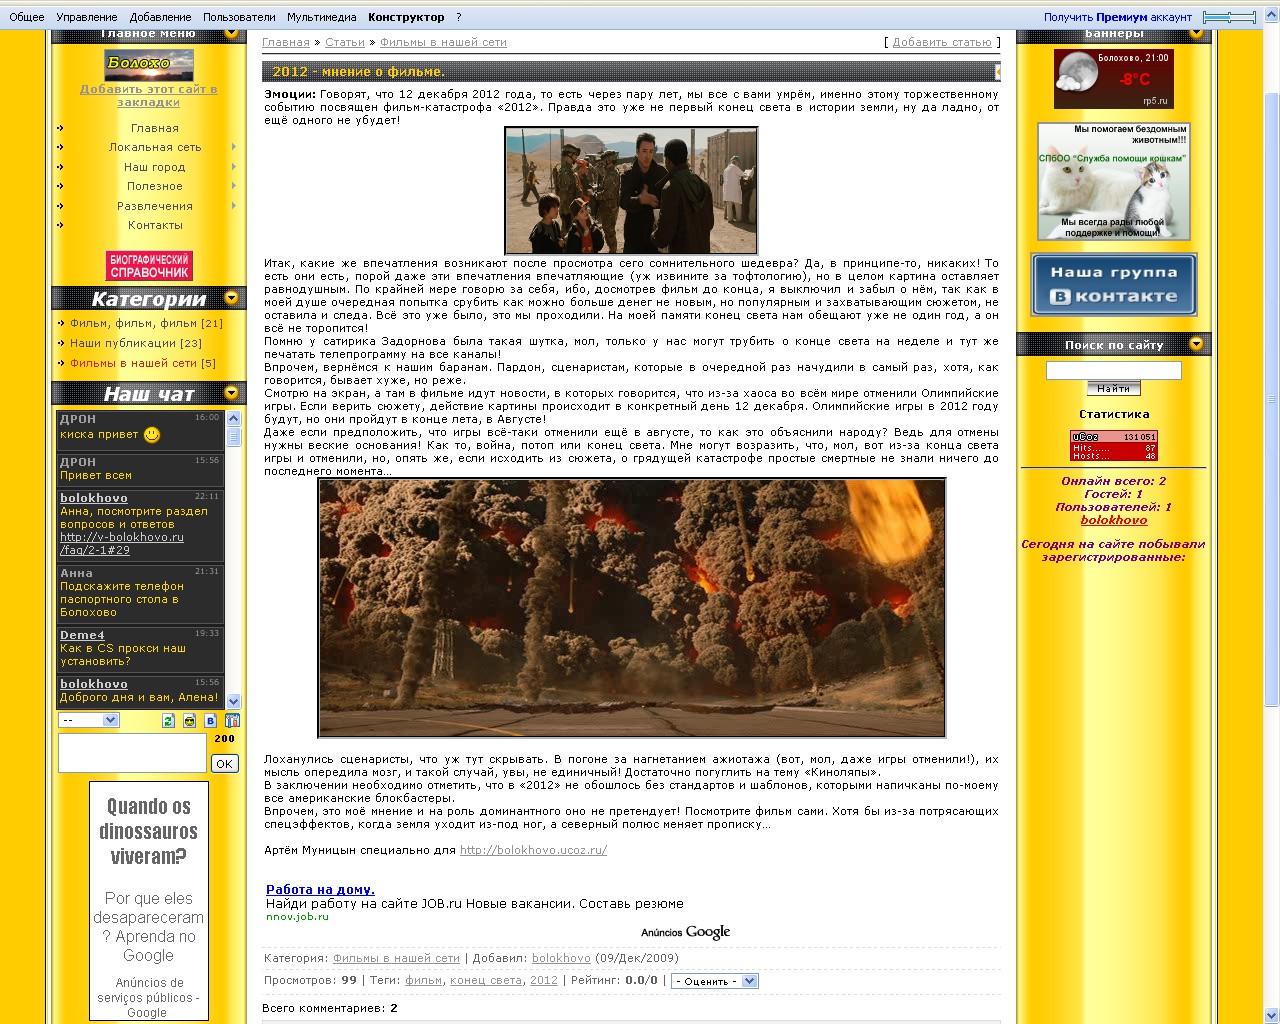1280x1024 pixels.
Task: Open the Оценить rating dropdown
Action: 715,981
